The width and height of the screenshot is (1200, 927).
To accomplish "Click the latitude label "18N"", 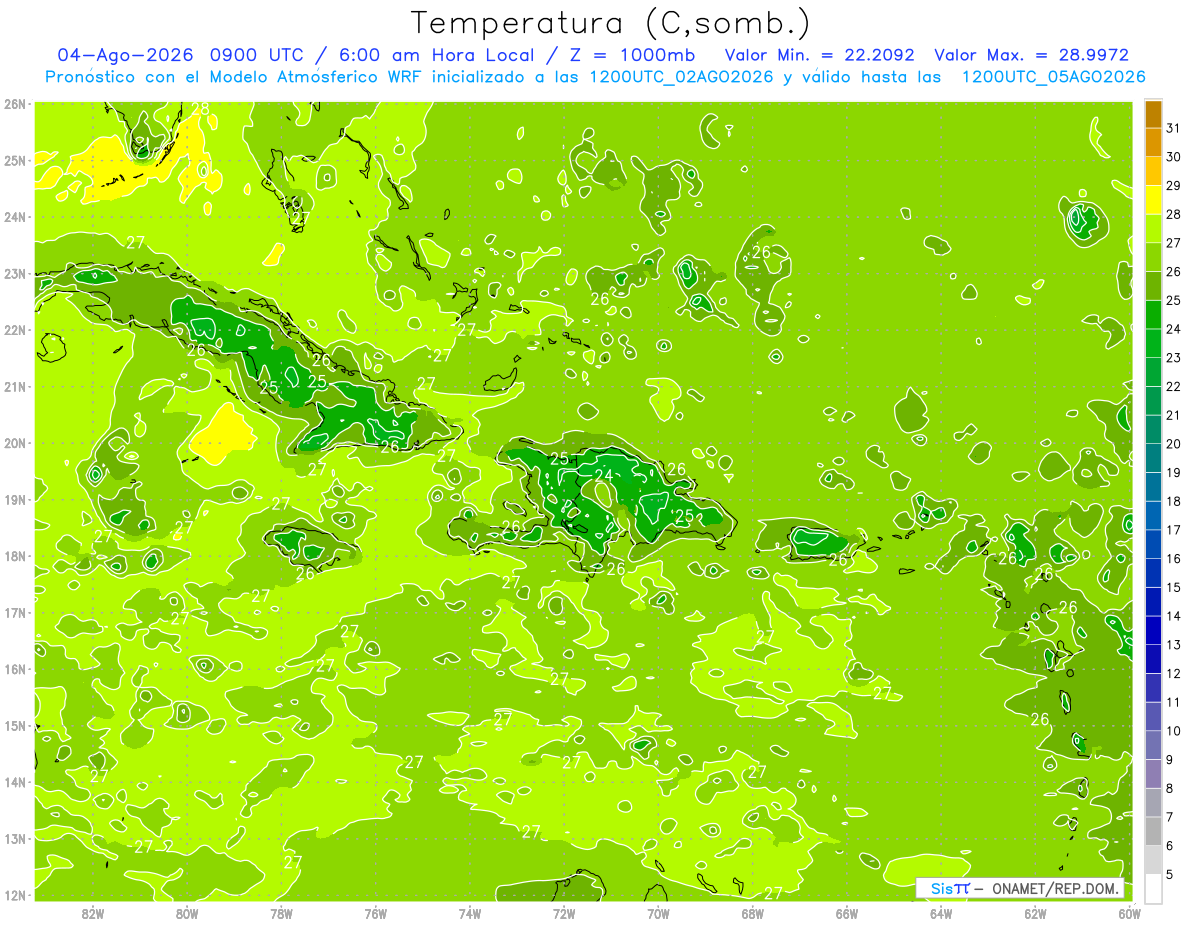I will [16, 556].
